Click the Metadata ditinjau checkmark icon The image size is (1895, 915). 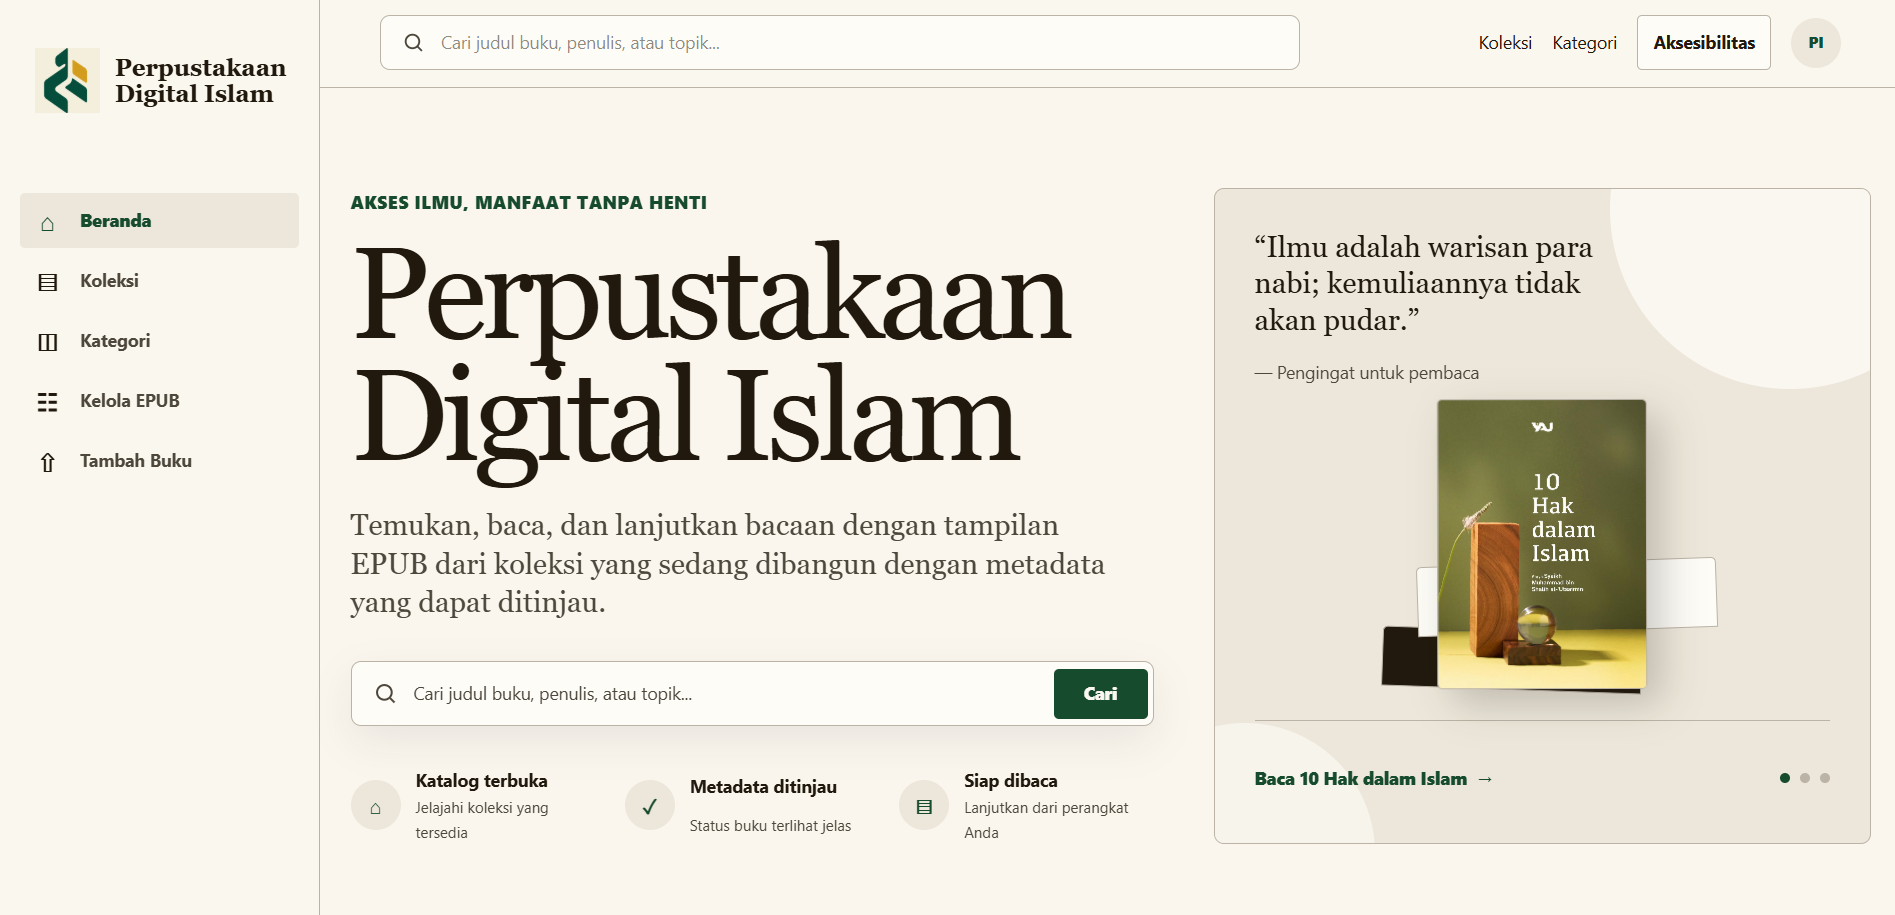coord(650,806)
